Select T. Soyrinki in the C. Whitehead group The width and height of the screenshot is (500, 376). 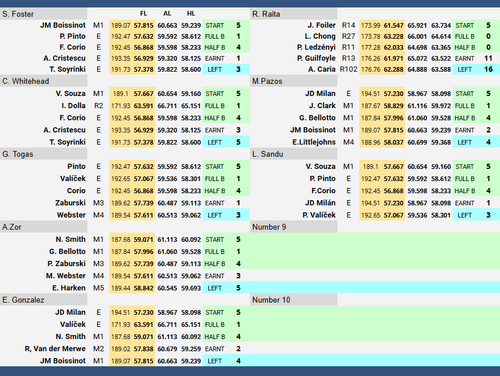pyautogui.click(x=67, y=142)
